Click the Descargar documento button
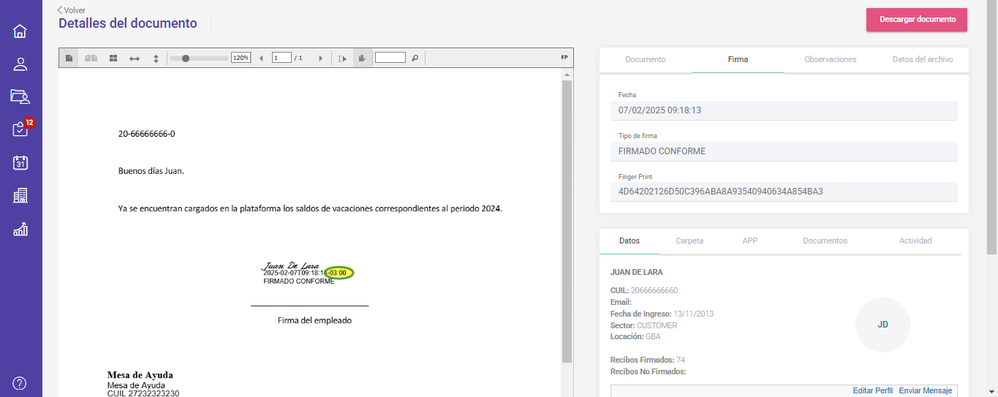Image resolution: width=998 pixels, height=397 pixels. (x=917, y=20)
